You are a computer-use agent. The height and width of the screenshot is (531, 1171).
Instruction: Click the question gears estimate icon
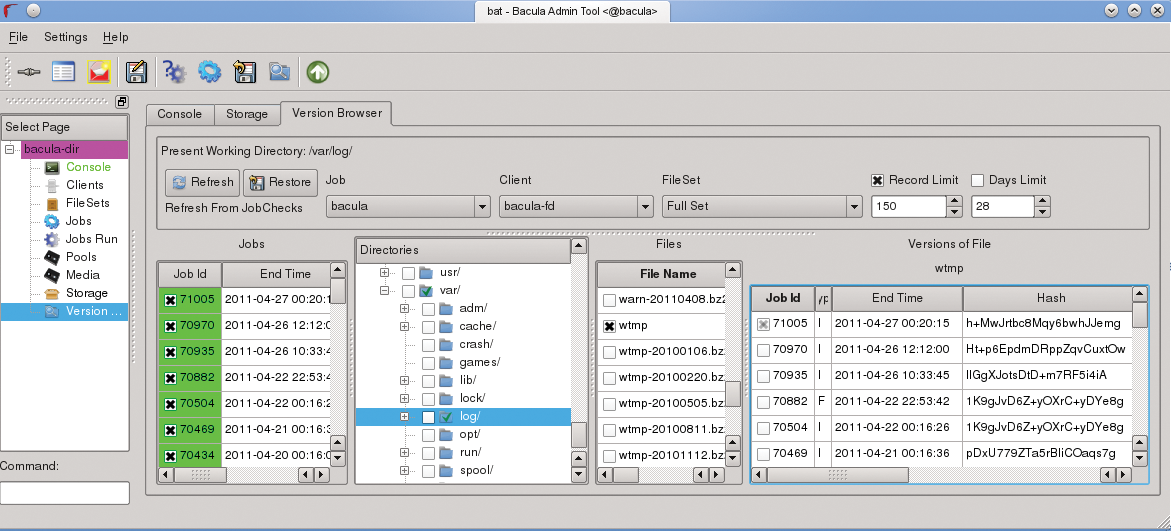click(174, 72)
